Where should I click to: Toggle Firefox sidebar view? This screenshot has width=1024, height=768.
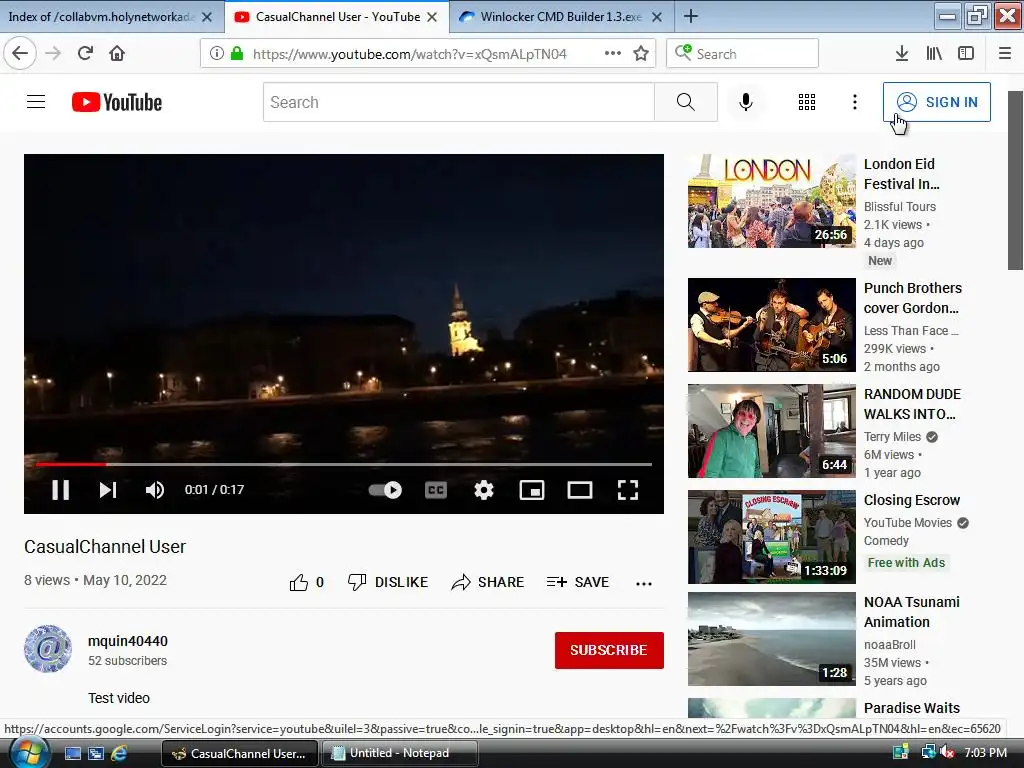click(x=966, y=54)
